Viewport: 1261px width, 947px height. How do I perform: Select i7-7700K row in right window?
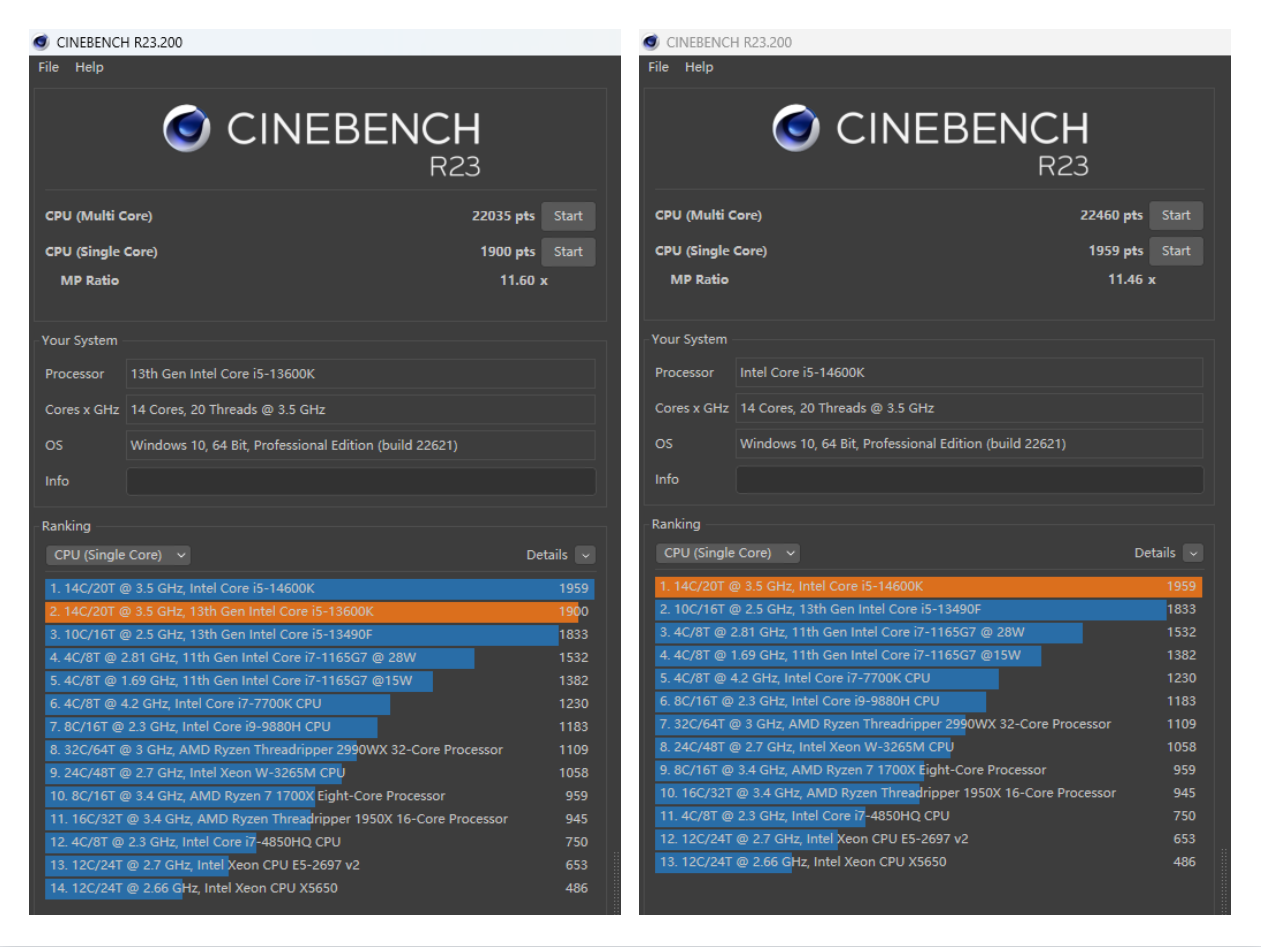click(929, 679)
